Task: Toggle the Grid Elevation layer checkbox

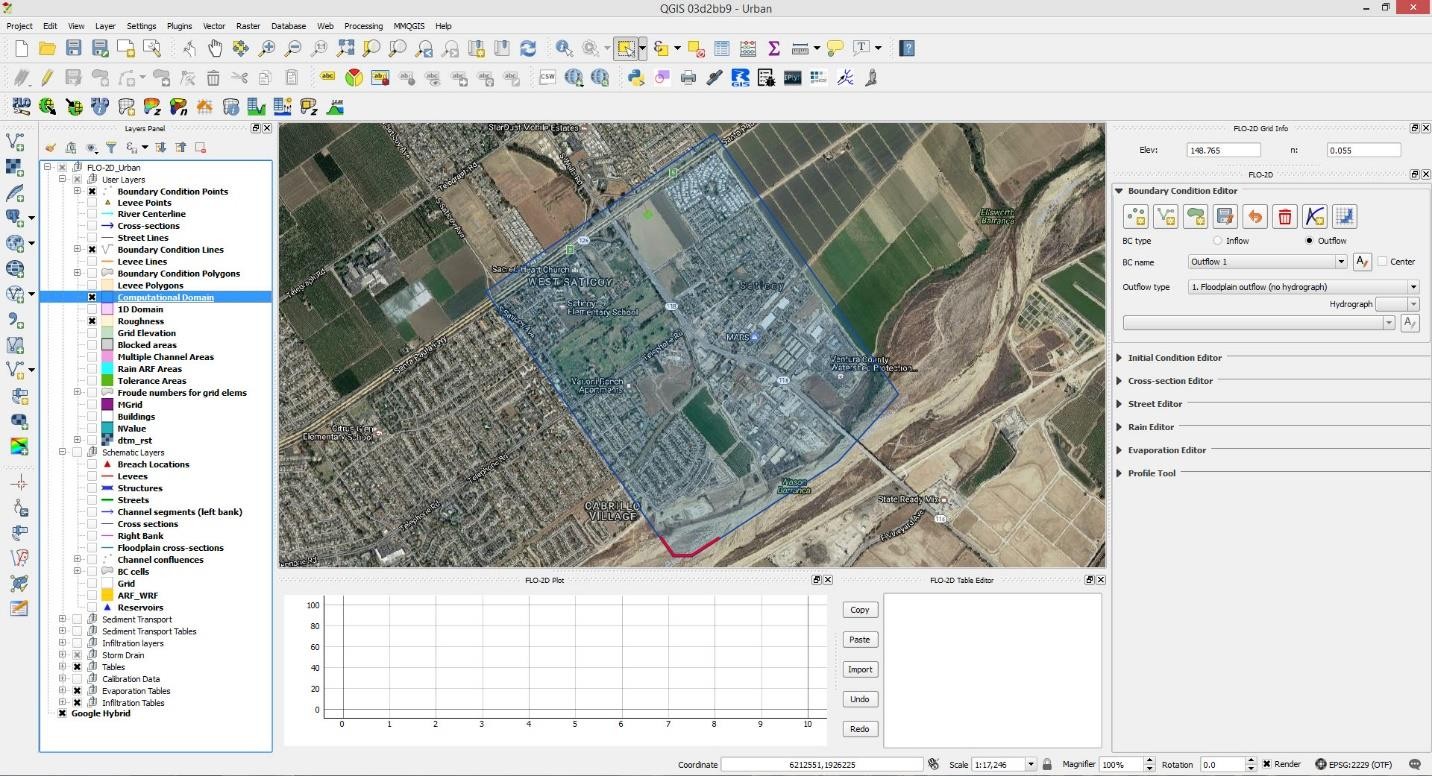Action: point(92,333)
